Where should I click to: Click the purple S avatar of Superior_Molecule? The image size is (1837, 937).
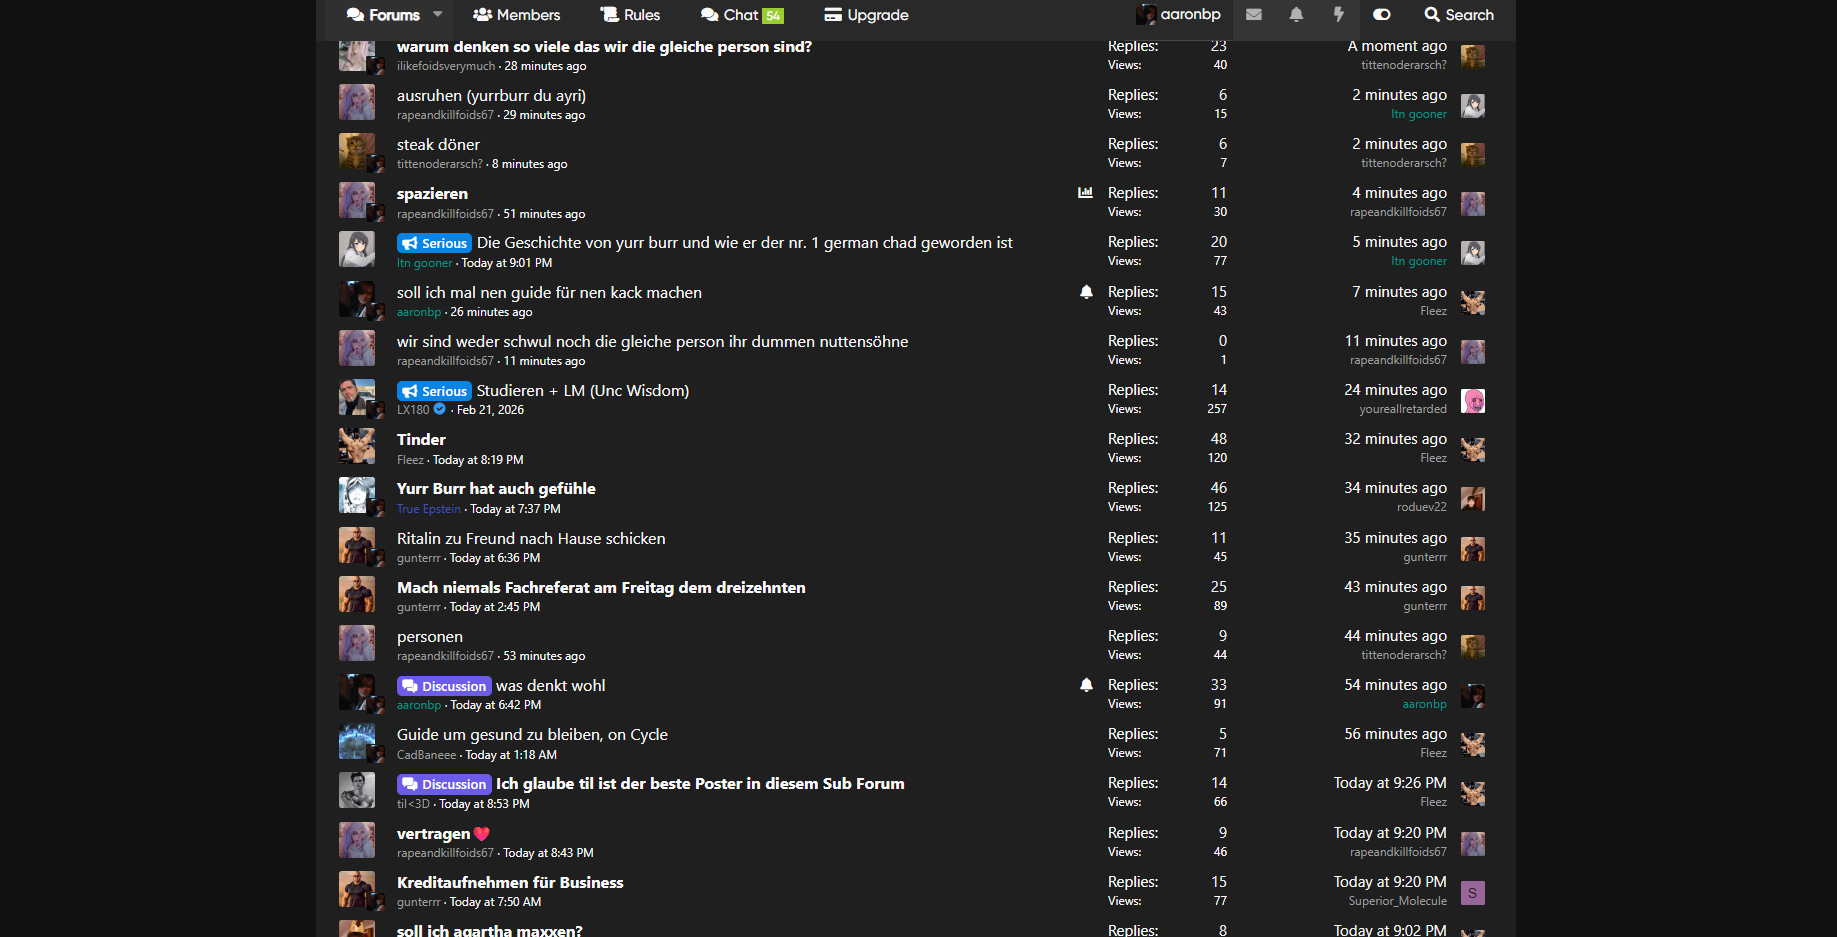[x=1472, y=893]
